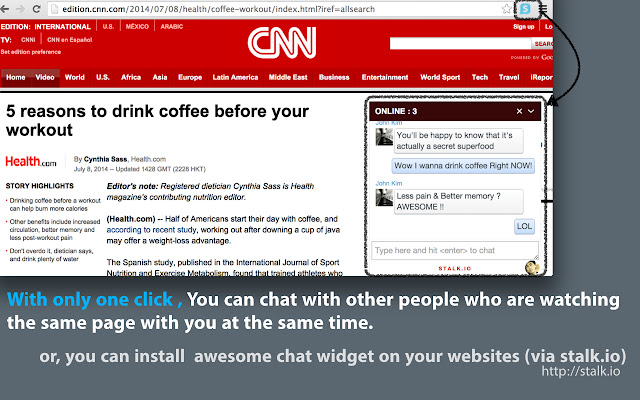Viewport: 640px width, 400px height.
Task: Open the Europe nav item
Action: click(x=190, y=77)
